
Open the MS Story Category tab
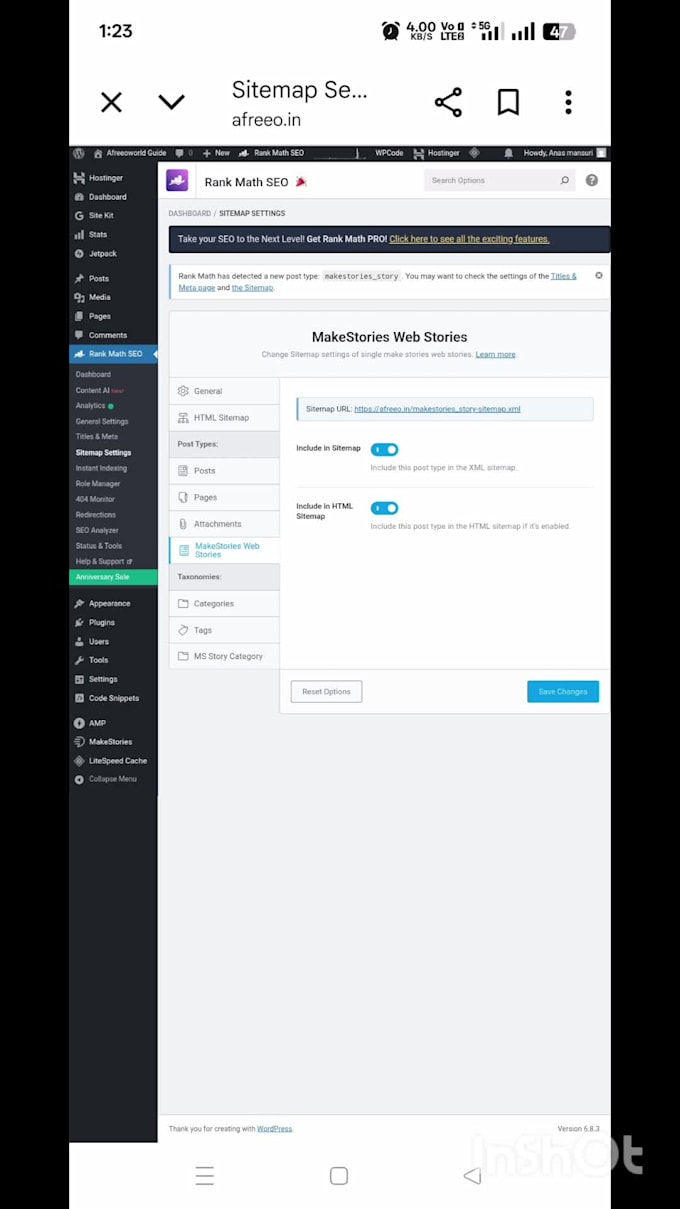pos(224,656)
